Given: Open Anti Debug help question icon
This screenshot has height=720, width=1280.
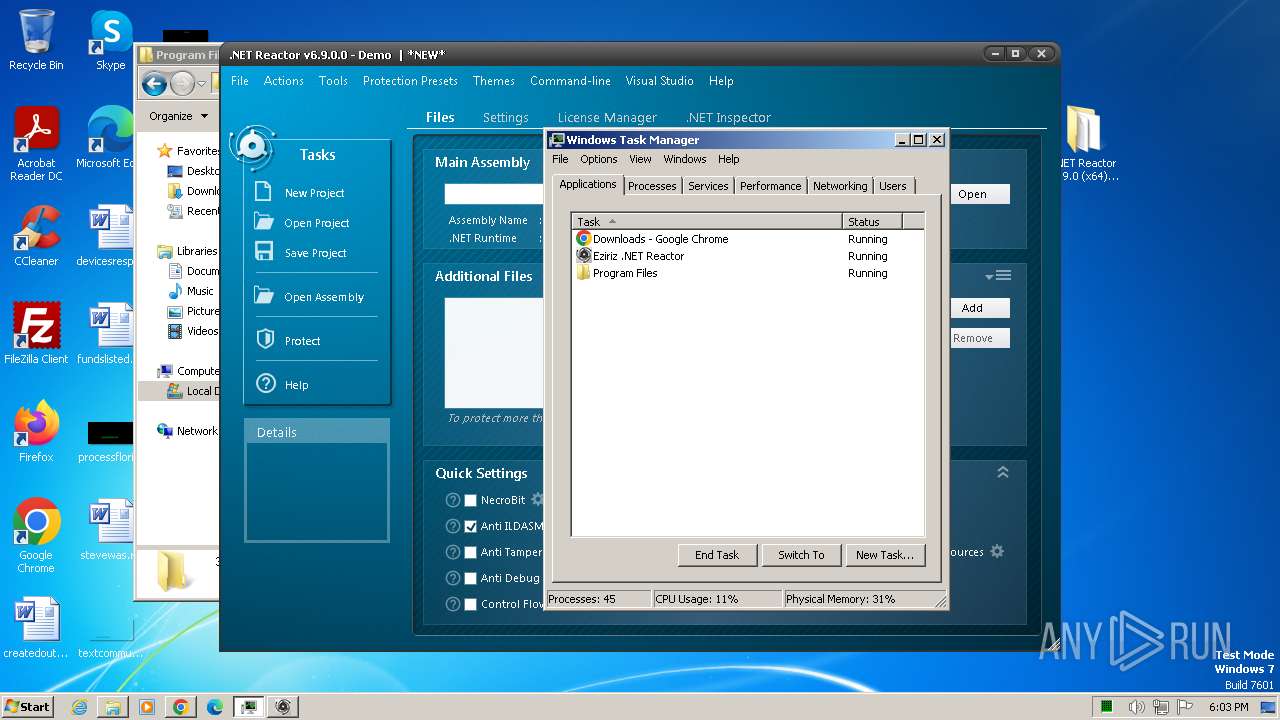Looking at the screenshot, I should (x=453, y=578).
